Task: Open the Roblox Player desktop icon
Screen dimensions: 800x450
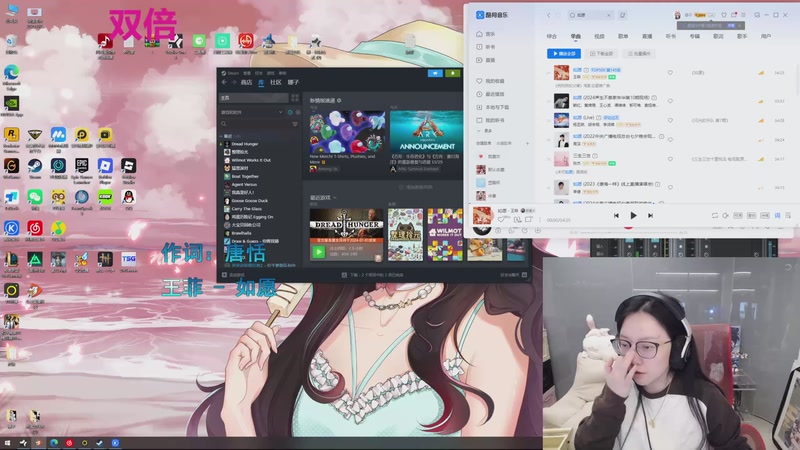Action: point(105,170)
